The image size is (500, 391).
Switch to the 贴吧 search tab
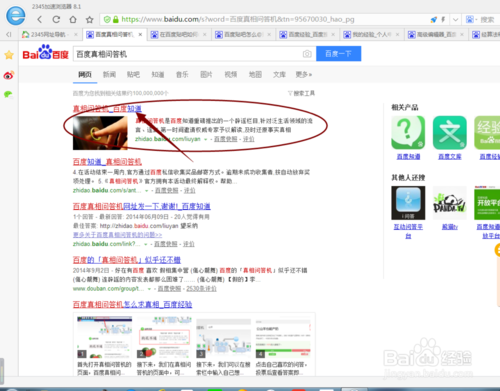click(133, 75)
